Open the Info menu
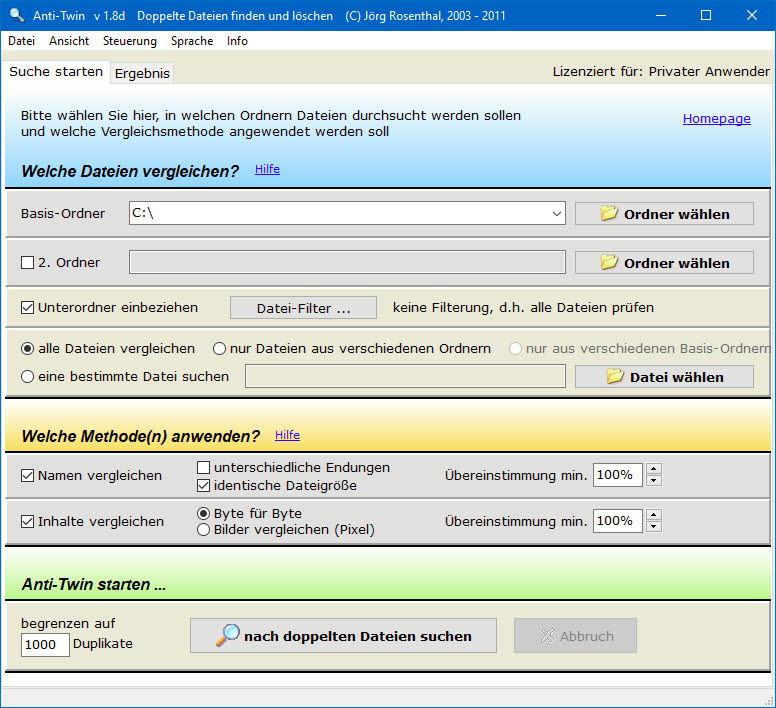The width and height of the screenshot is (776, 708). [x=237, y=41]
